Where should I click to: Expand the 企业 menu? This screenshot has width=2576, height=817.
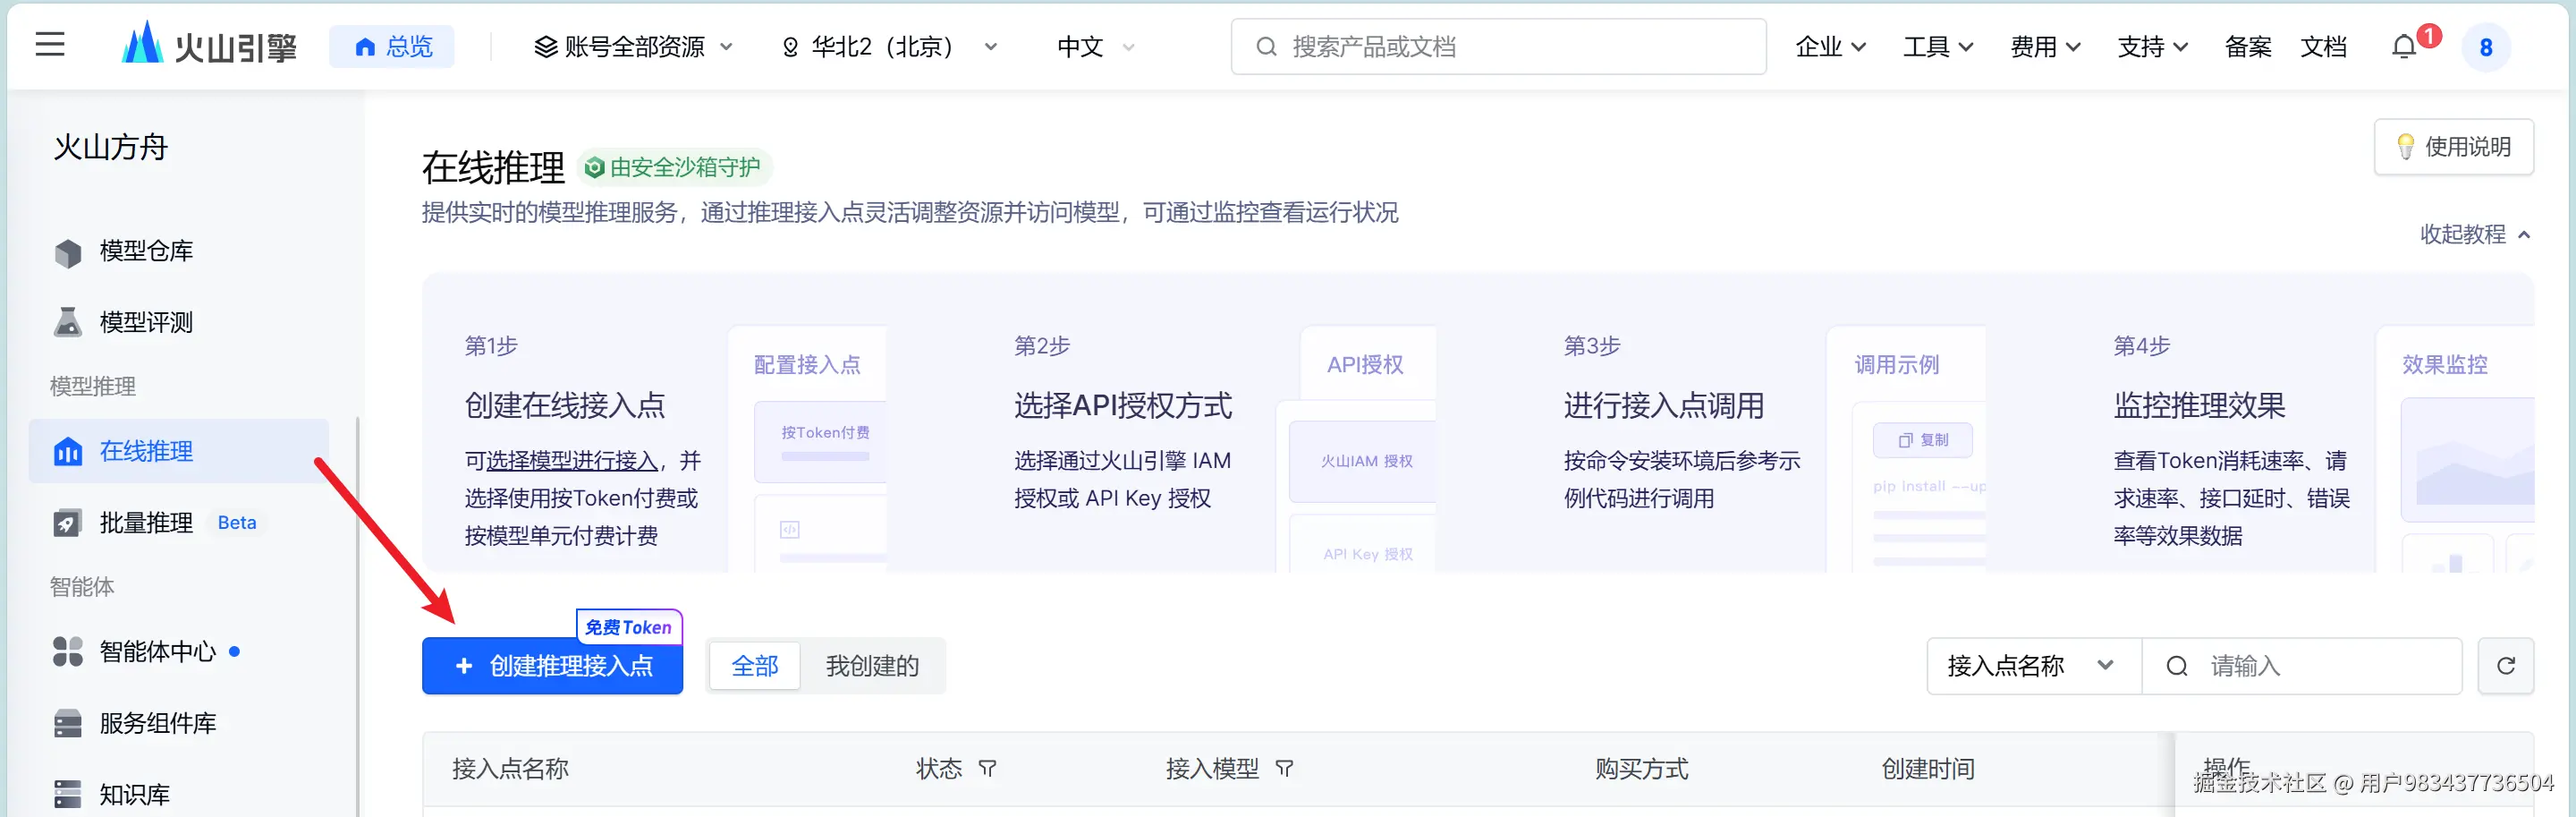point(1830,47)
